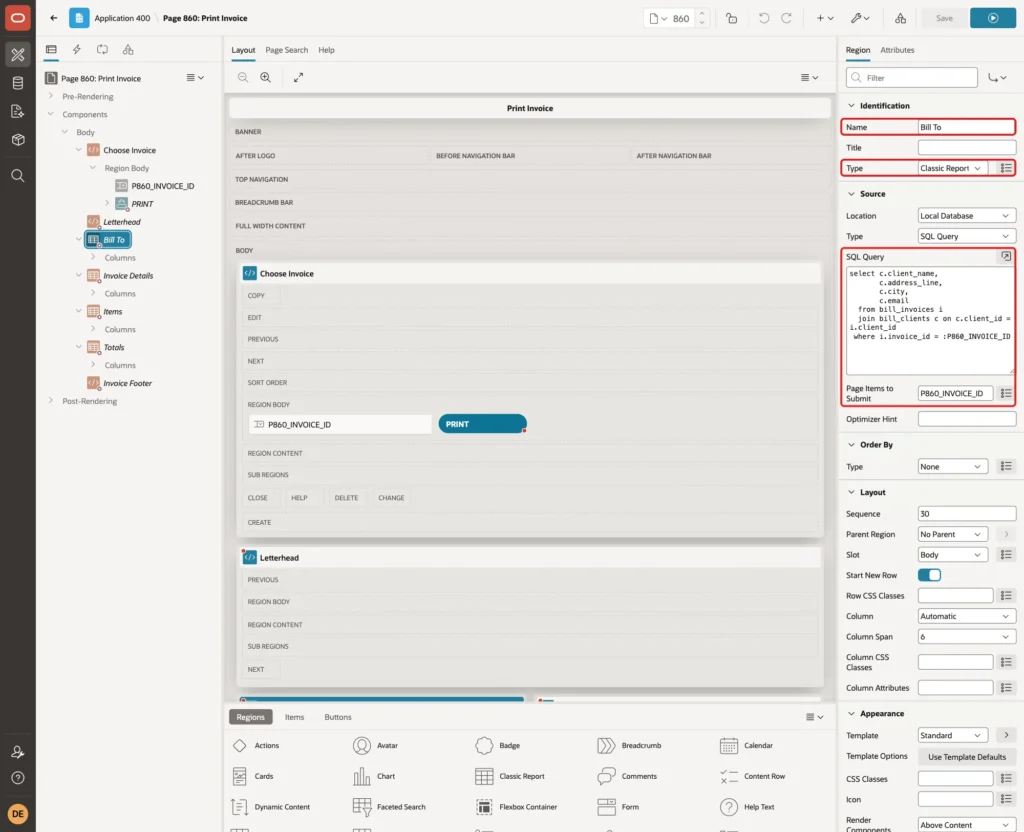Open Page Items to Submit picker
The image size is (1024, 832).
pyautogui.click(x=1006, y=393)
